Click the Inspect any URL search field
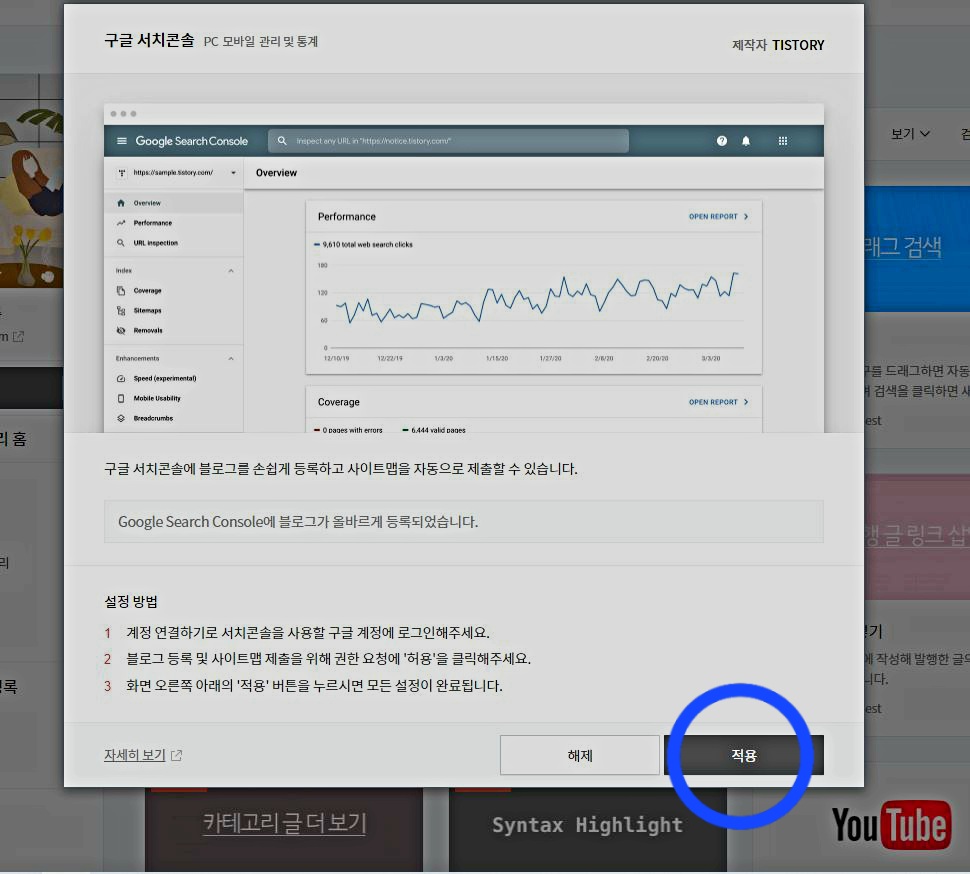The image size is (970, 874). 447,141
